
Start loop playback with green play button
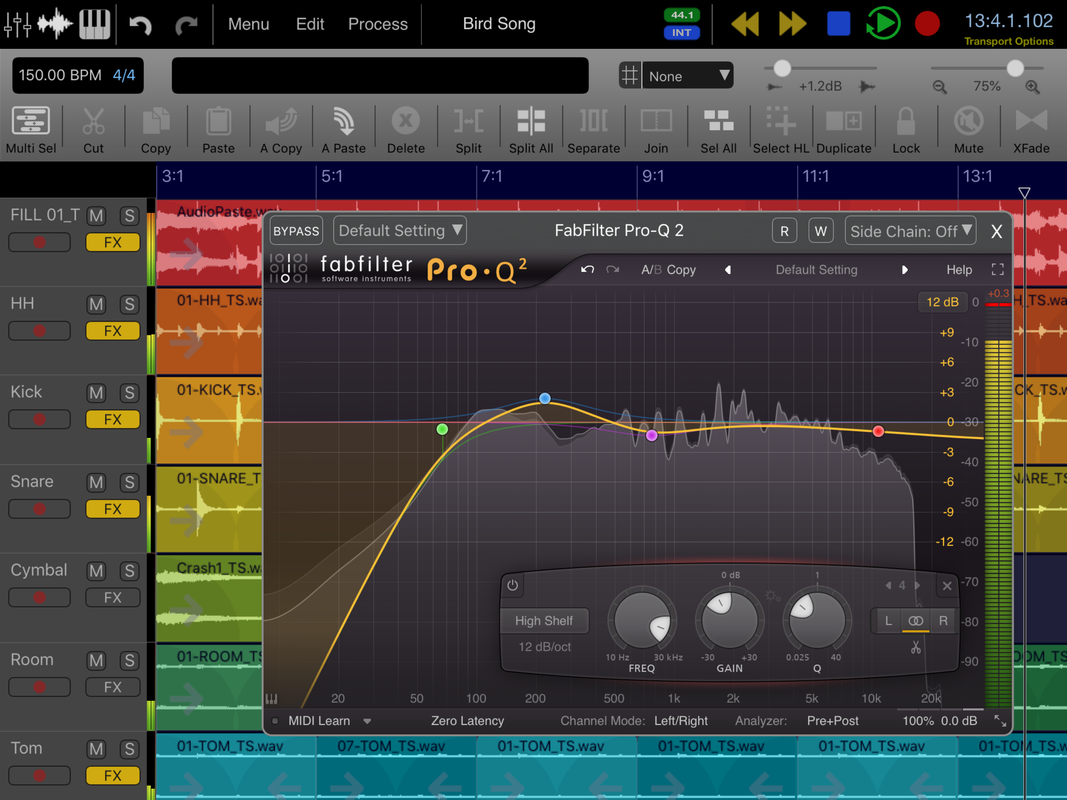pos(883,24)
